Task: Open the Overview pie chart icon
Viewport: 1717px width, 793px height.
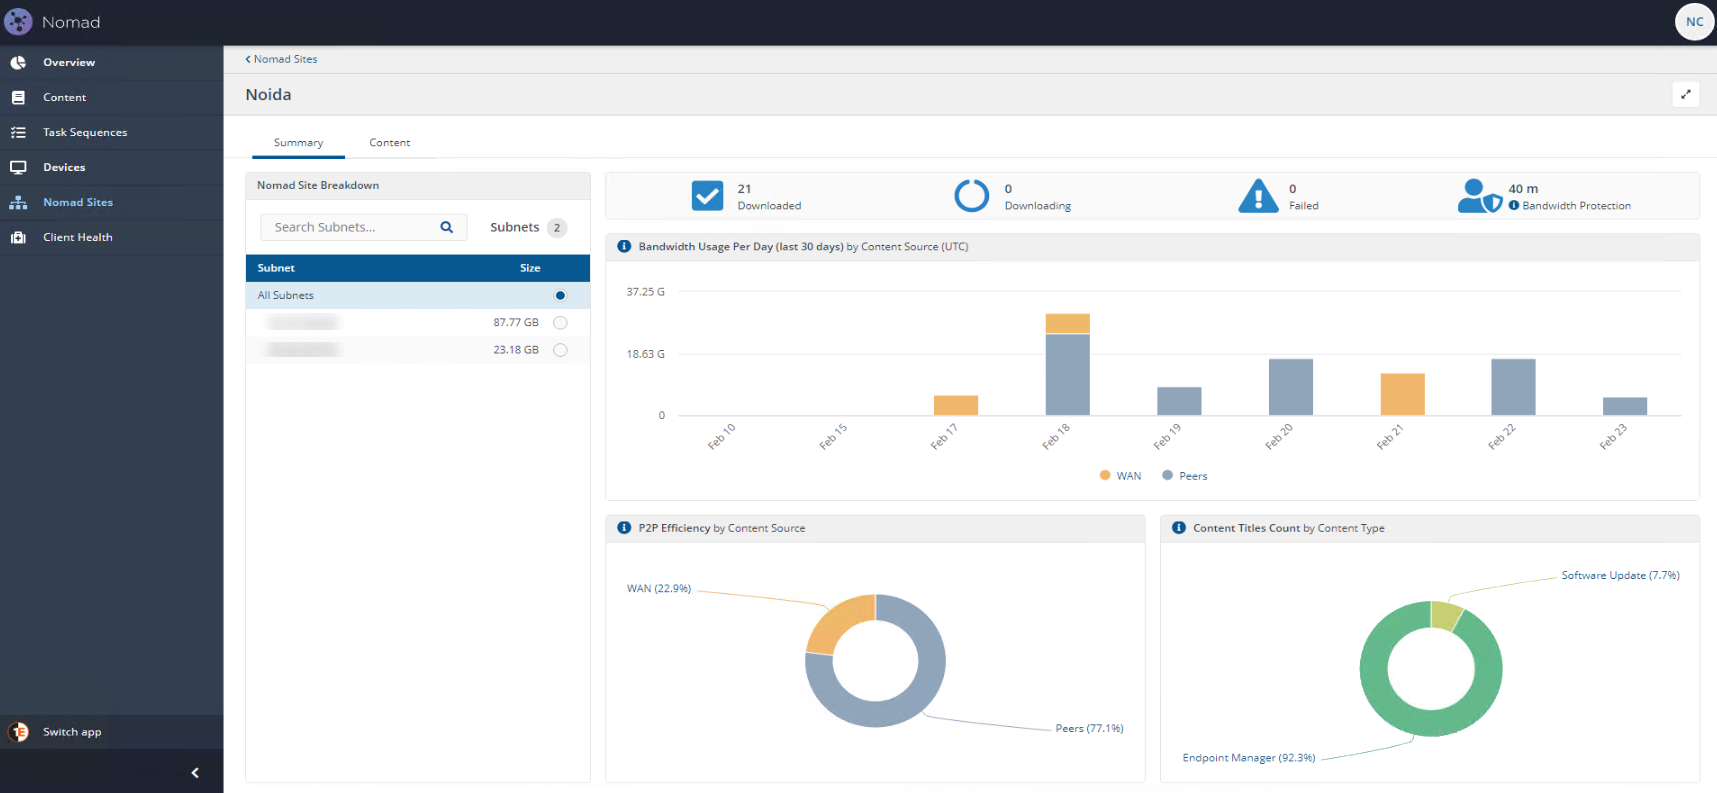Action: (x=18, y=62)
